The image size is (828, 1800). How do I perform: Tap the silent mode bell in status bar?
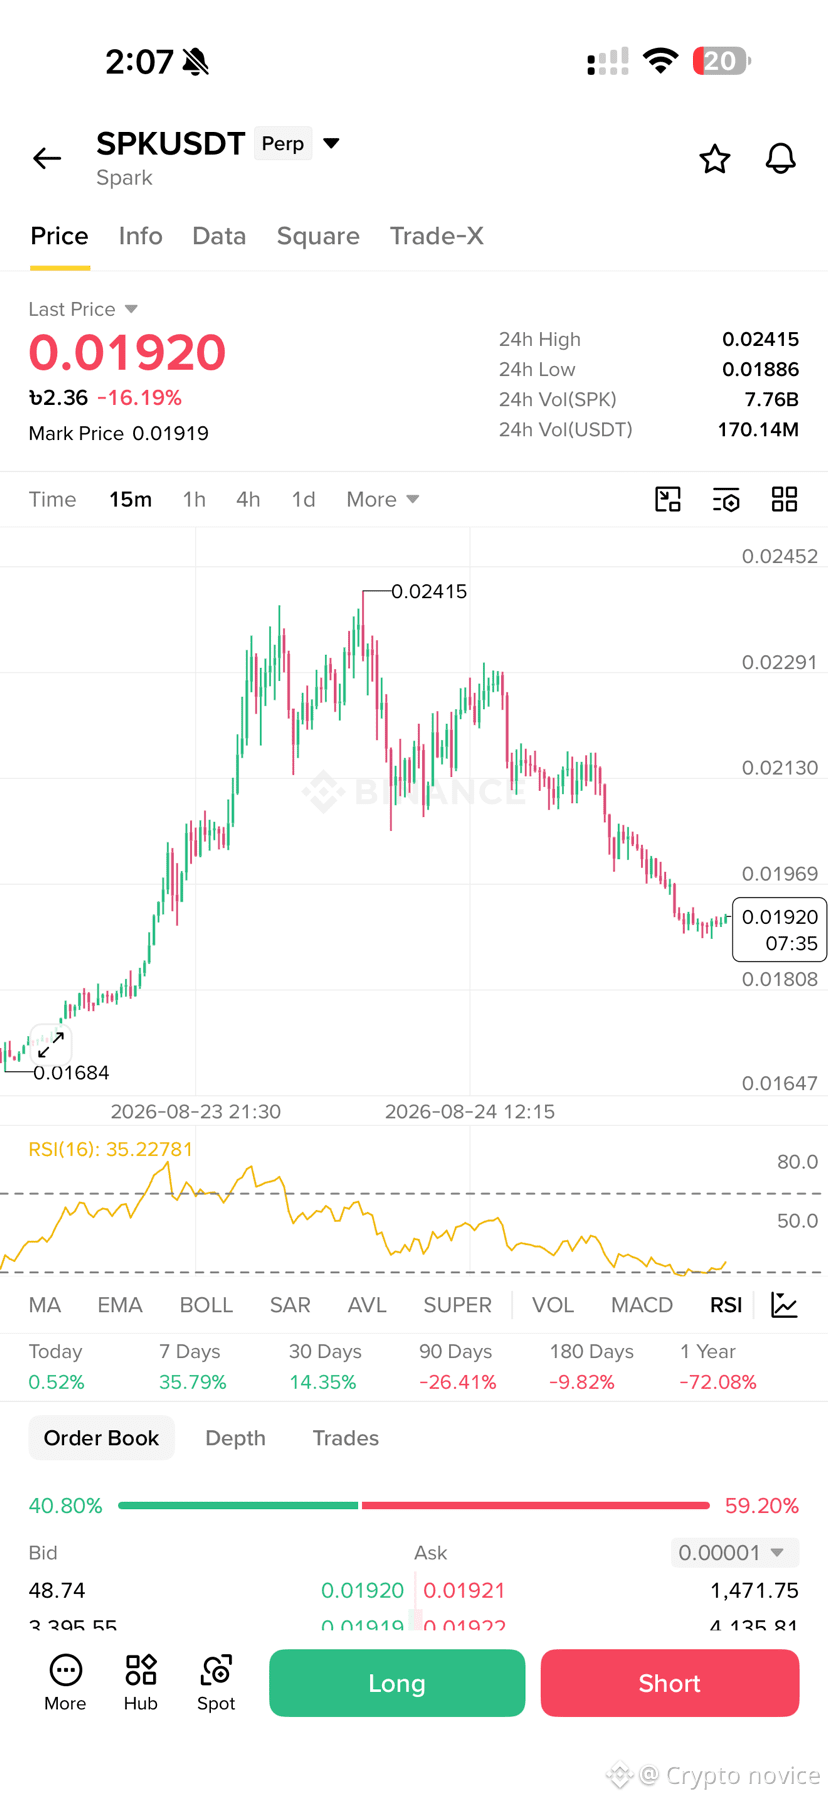tap(196, 62)
